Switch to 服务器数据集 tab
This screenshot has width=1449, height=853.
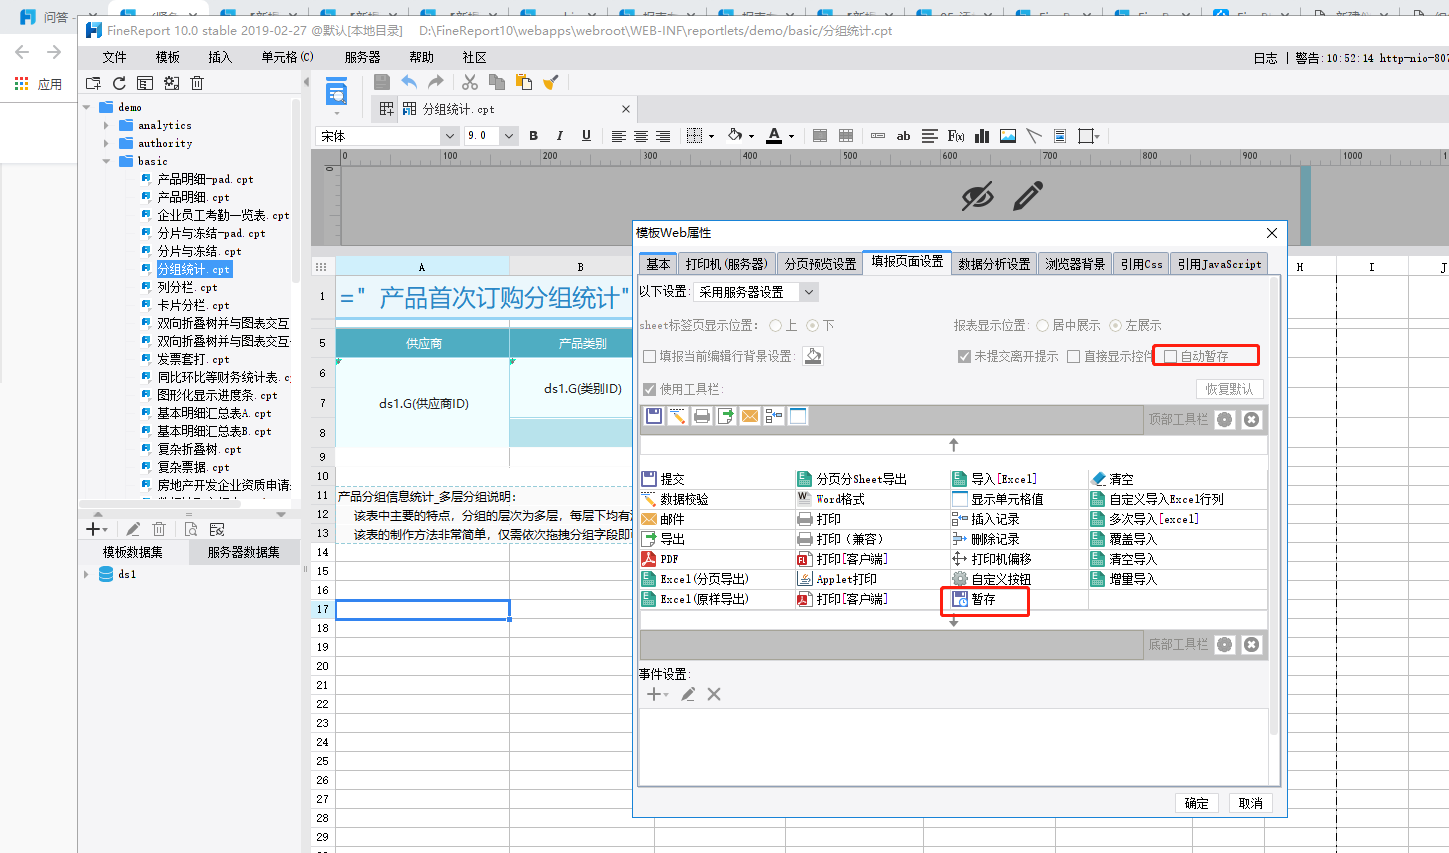(244, 552)
